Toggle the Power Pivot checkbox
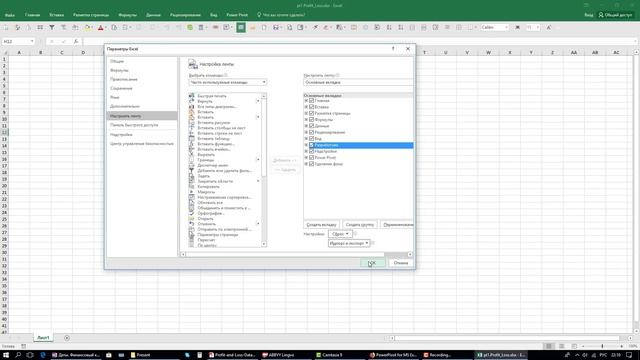This screenshot has width=640, height=360. tap(311, 158)
